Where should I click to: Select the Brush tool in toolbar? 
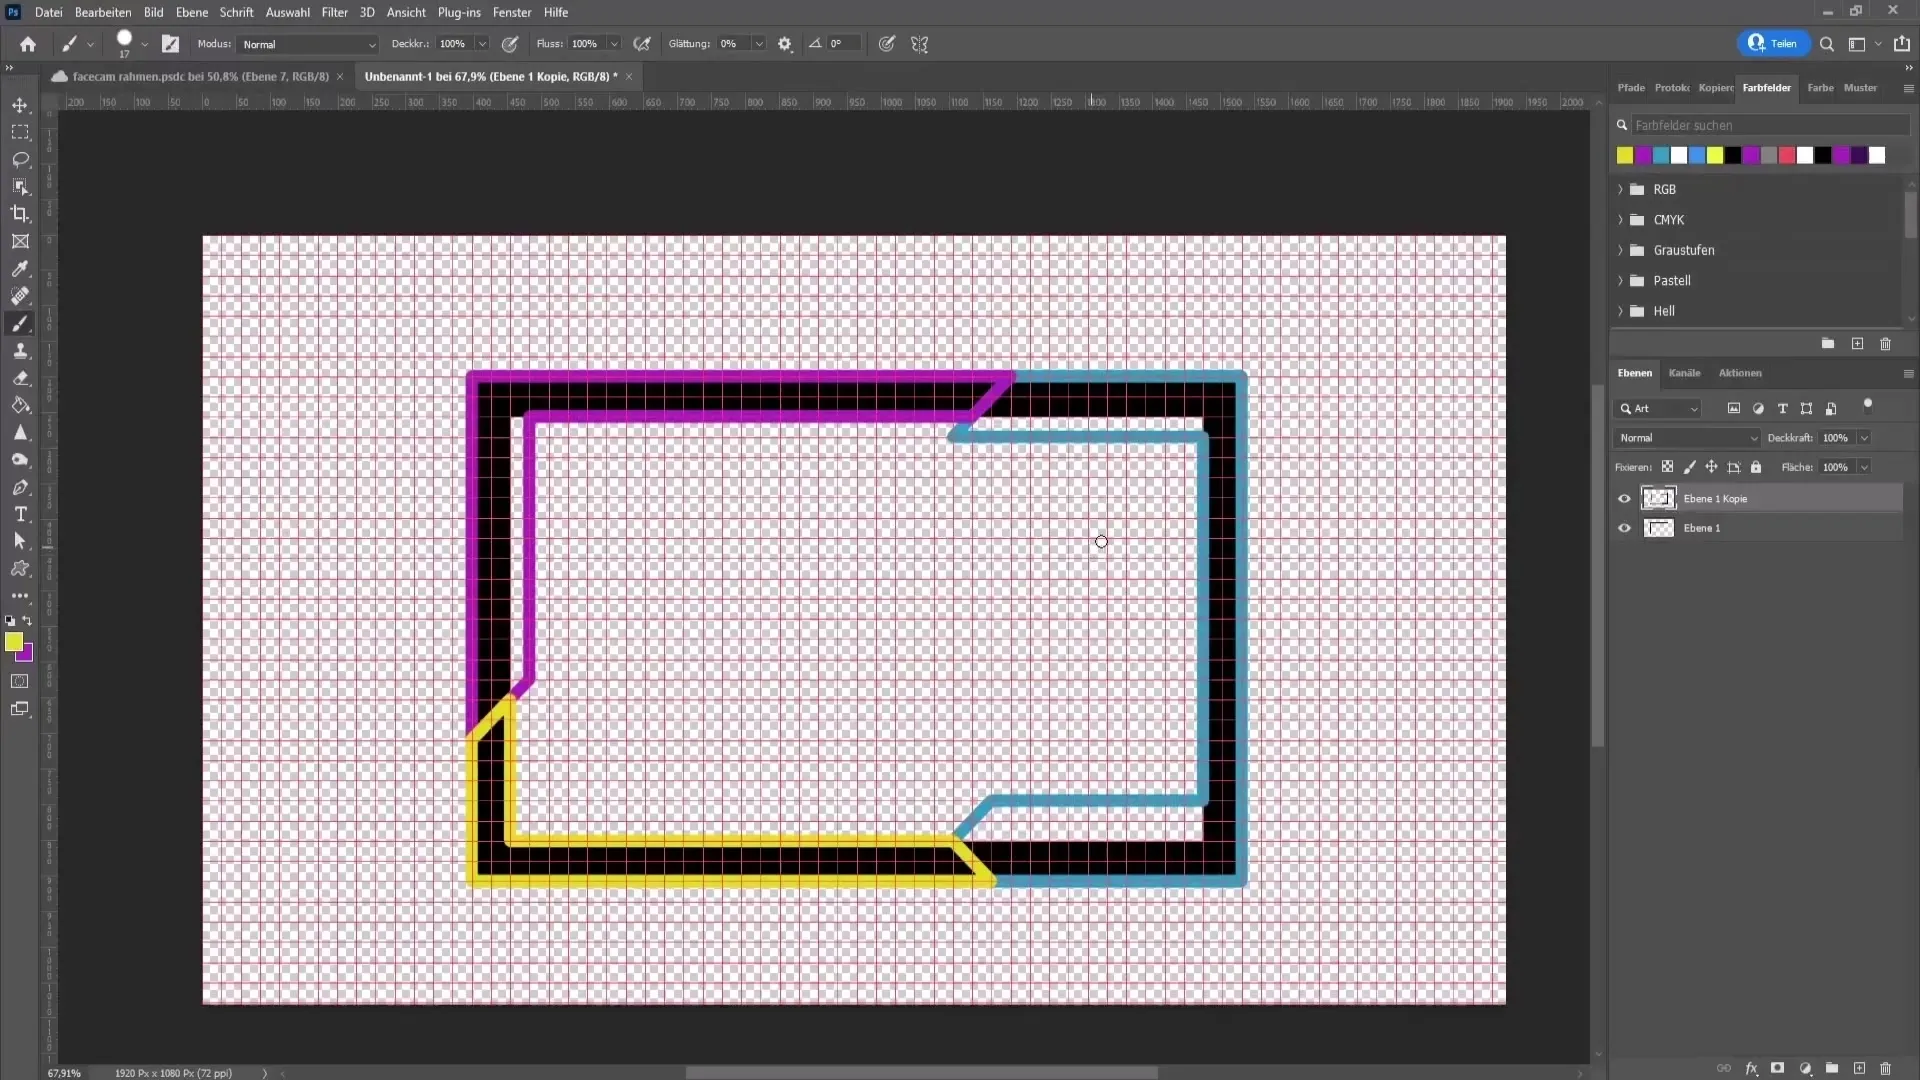[20, 323]
